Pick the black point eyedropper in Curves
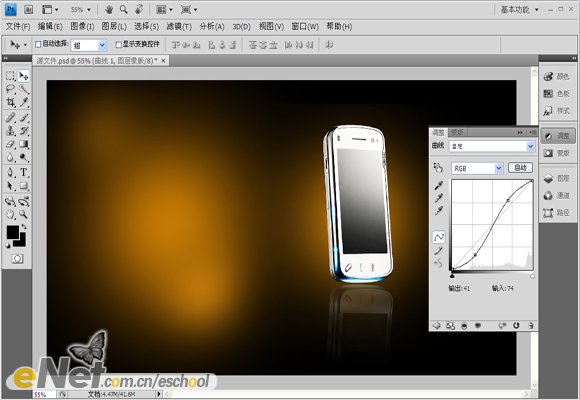This screenshot has width=580, height=400. point(439,185)
